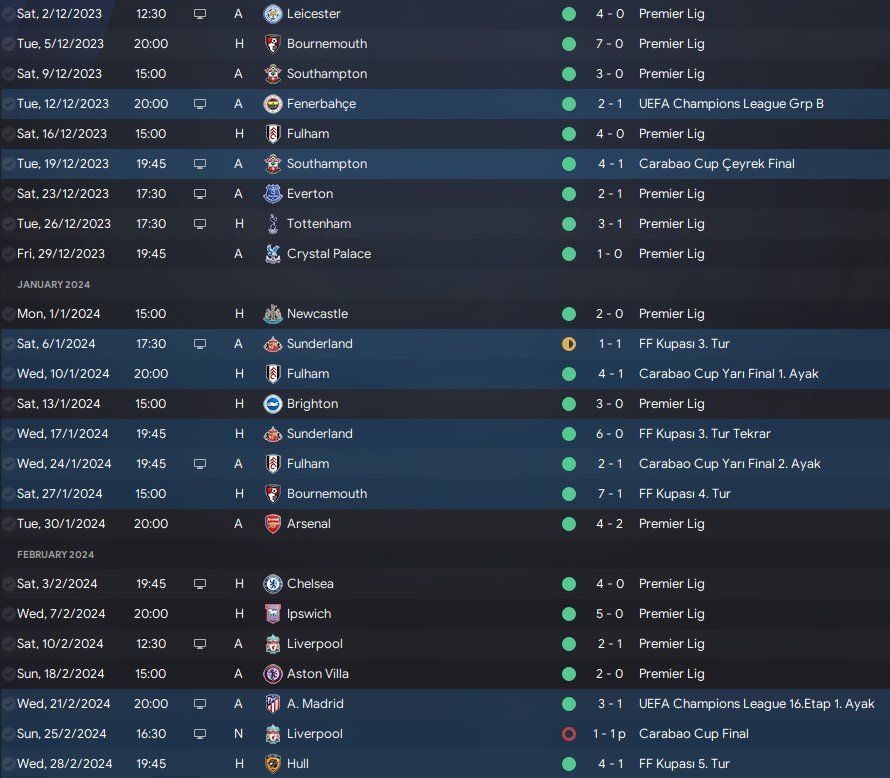Click the Chelsea club badge
Screen dimensions: 890x778
[273, 584]
